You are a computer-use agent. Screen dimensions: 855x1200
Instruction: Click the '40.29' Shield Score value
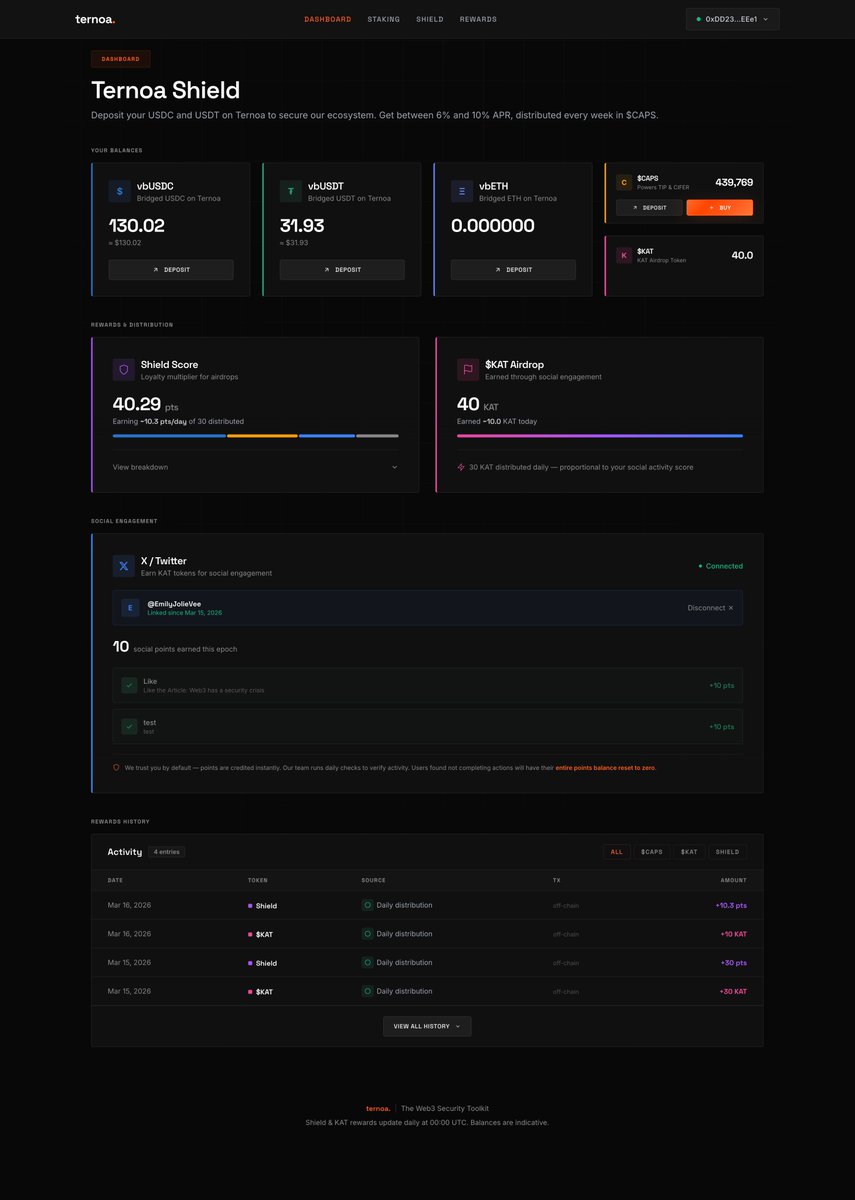pyautogui.click(x=137, y=404)
